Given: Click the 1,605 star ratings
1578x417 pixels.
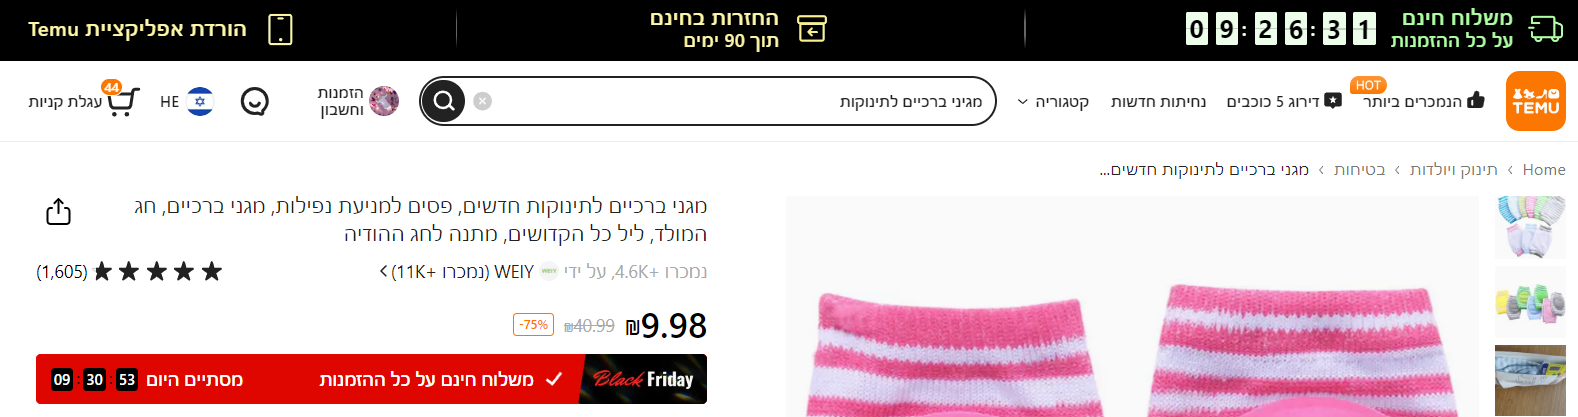Looking at the screenshot, I should 129,272.
